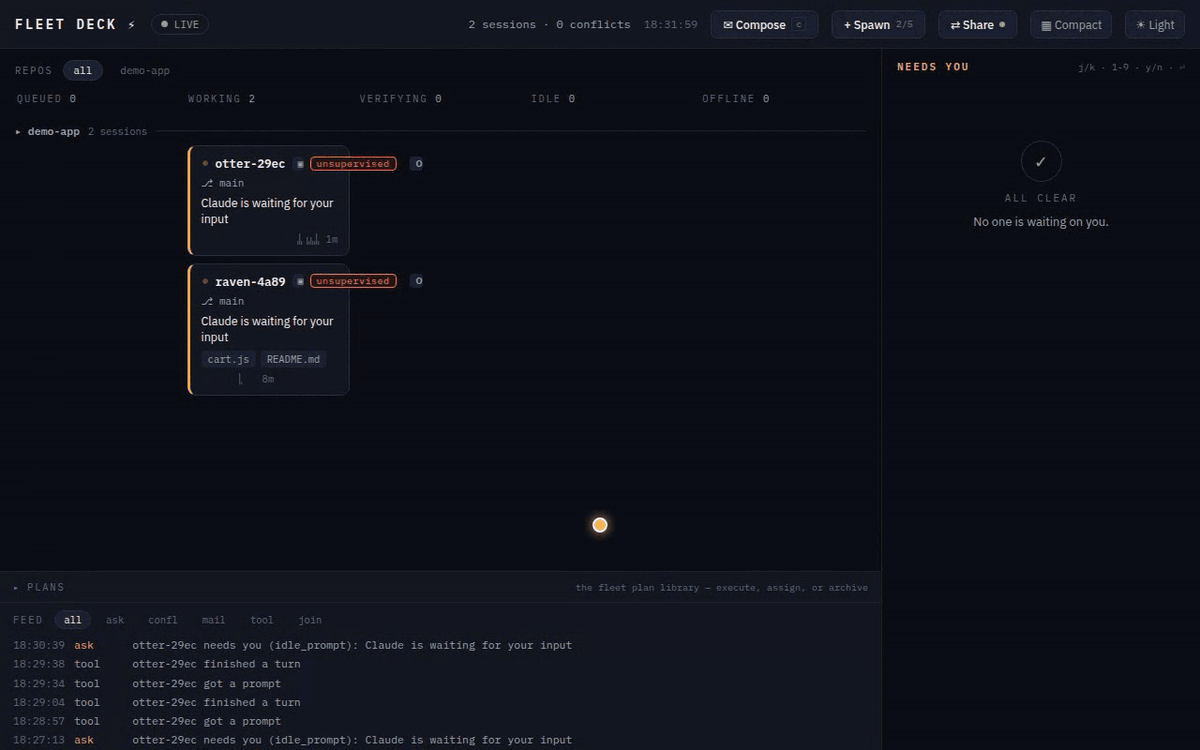Filter feed by 'mail'
The image size is (1200, 750).
pos(213,620)
